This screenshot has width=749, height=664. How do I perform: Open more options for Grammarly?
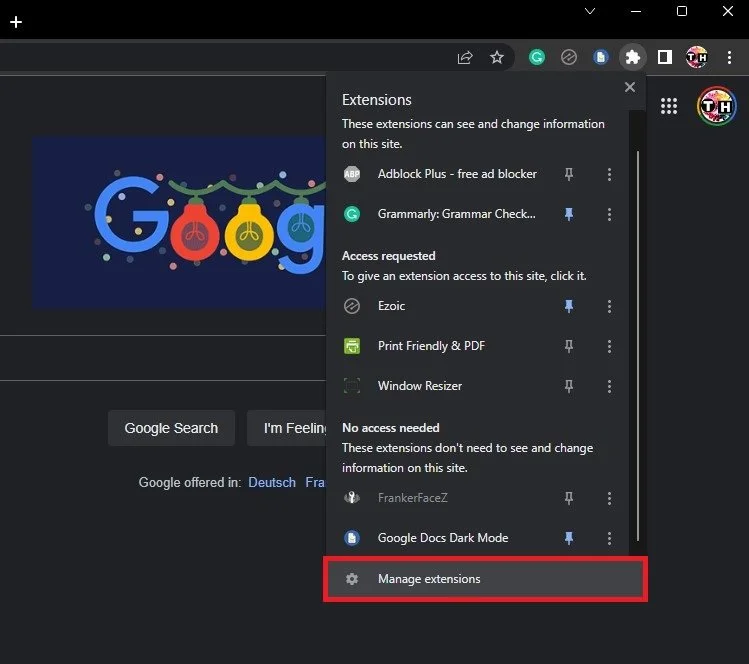pos(609,214)
